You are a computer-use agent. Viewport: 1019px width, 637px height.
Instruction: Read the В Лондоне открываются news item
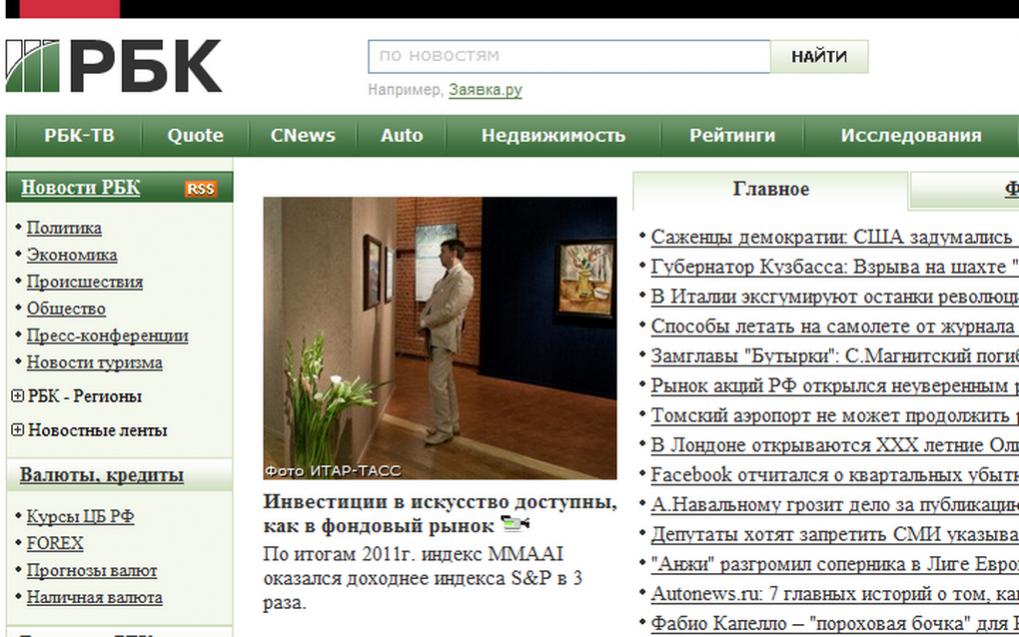point(834,445)
